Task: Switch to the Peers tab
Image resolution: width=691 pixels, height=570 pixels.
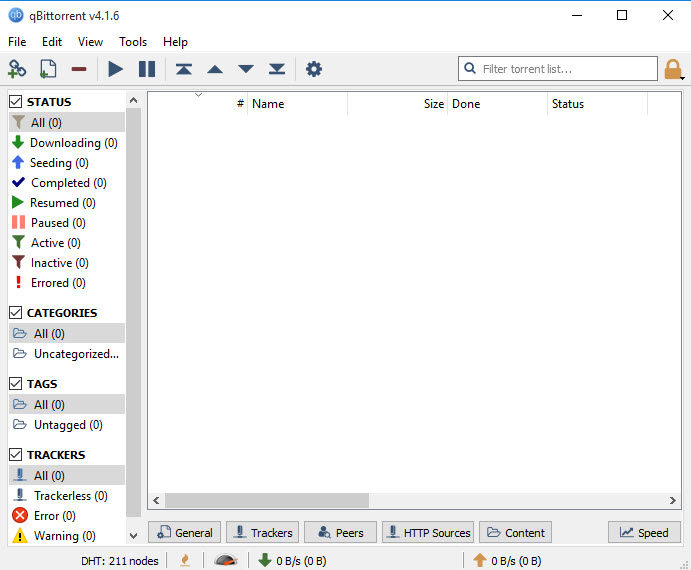Action: coord(341,533)
